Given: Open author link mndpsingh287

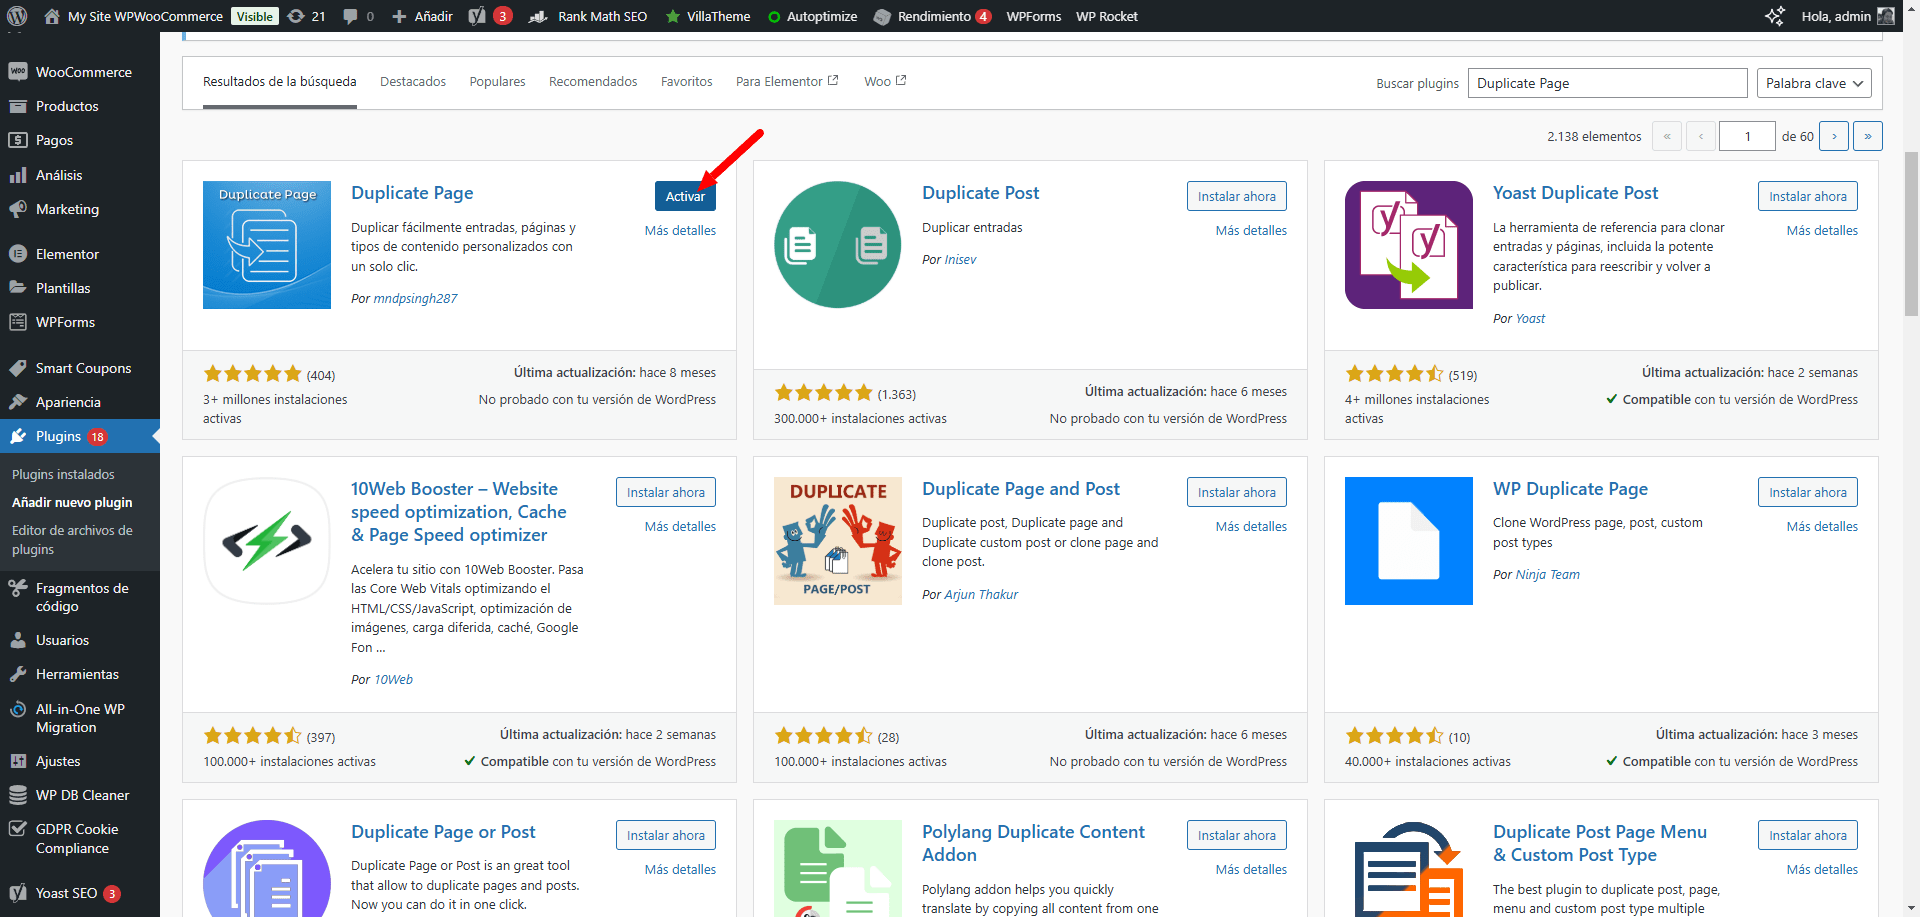Looking at the screenshot, I should [415, 298].
